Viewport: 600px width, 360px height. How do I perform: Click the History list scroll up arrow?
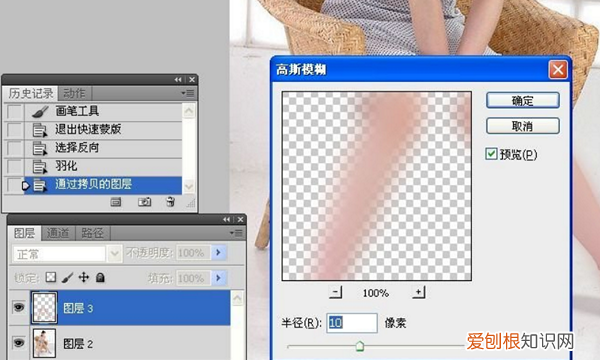[x=189, y=111]
